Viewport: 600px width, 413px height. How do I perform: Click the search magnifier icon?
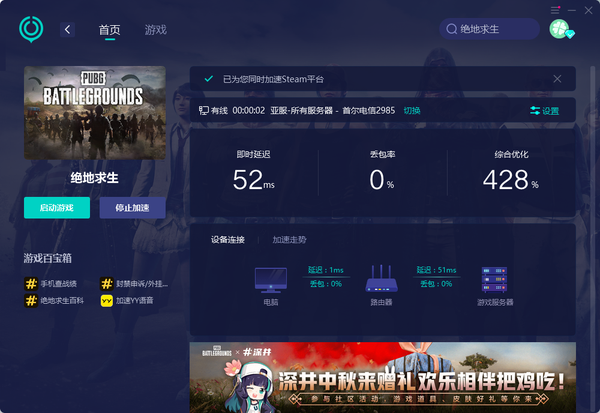[452, 29]
